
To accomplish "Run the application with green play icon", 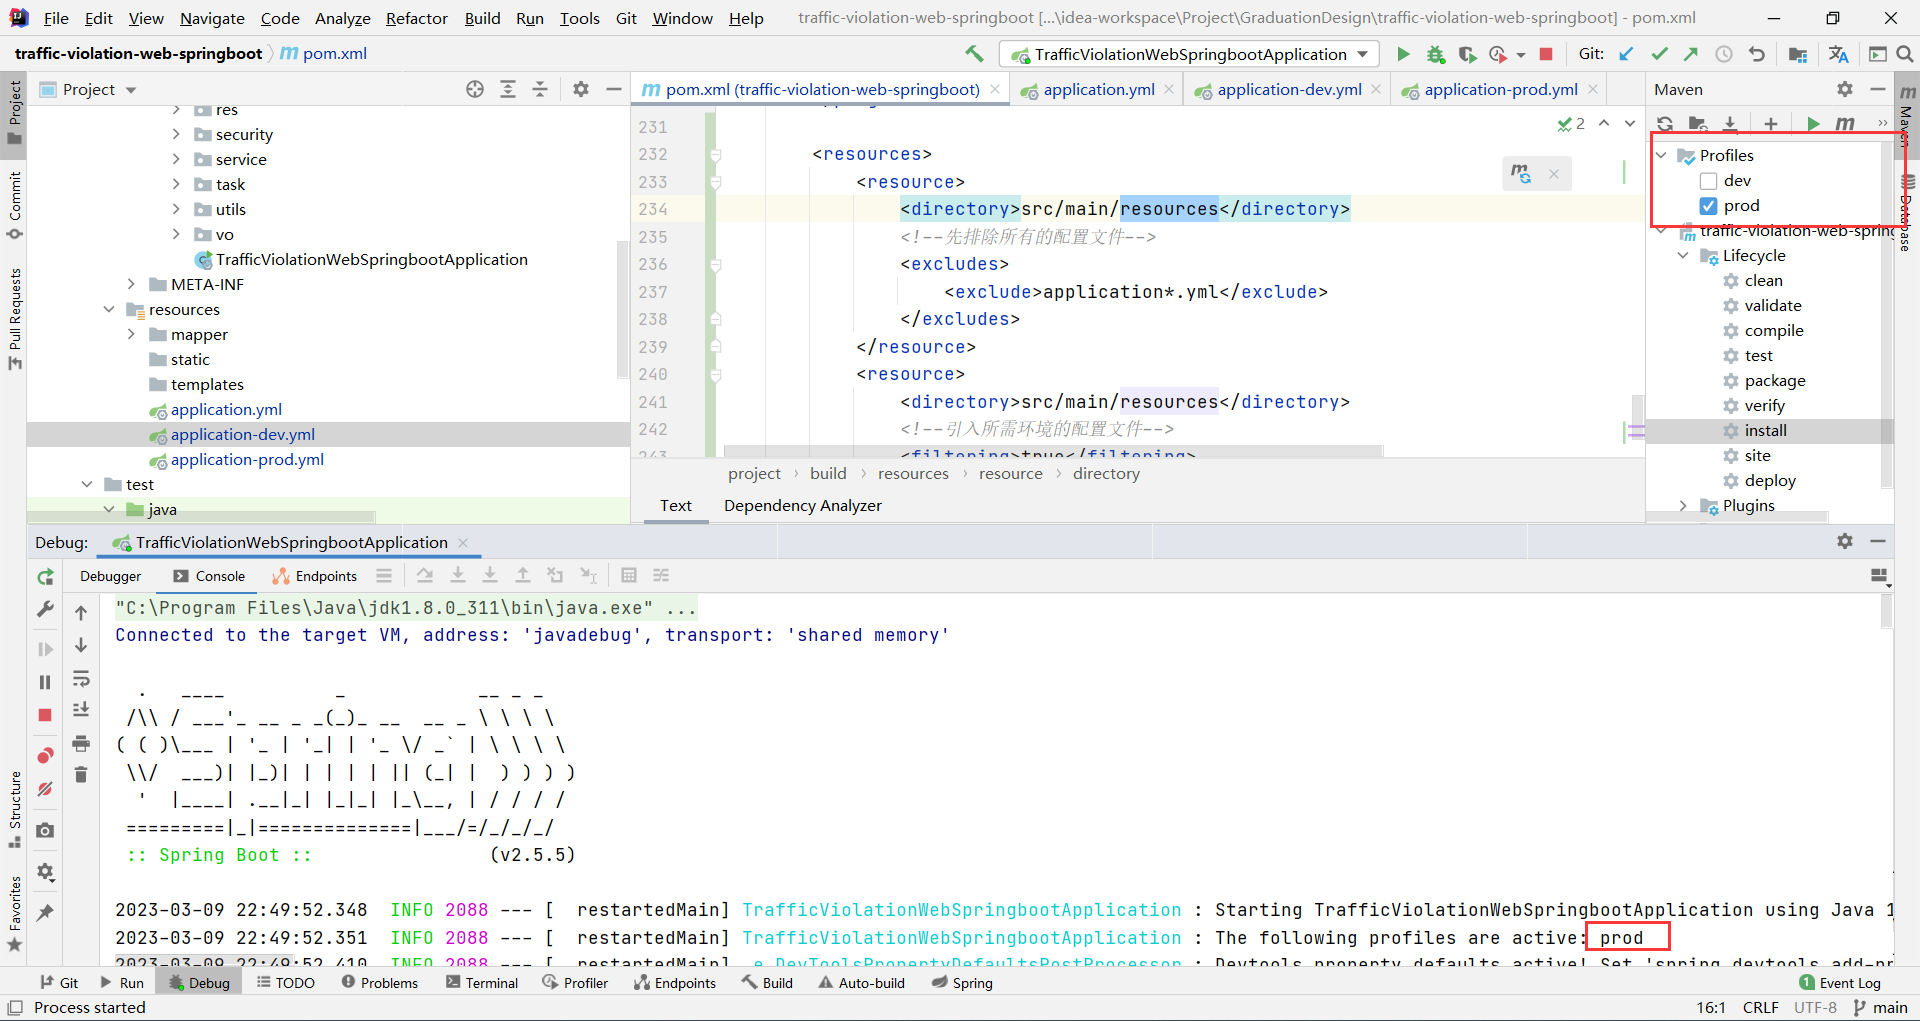I will (x=1403, y=54).
